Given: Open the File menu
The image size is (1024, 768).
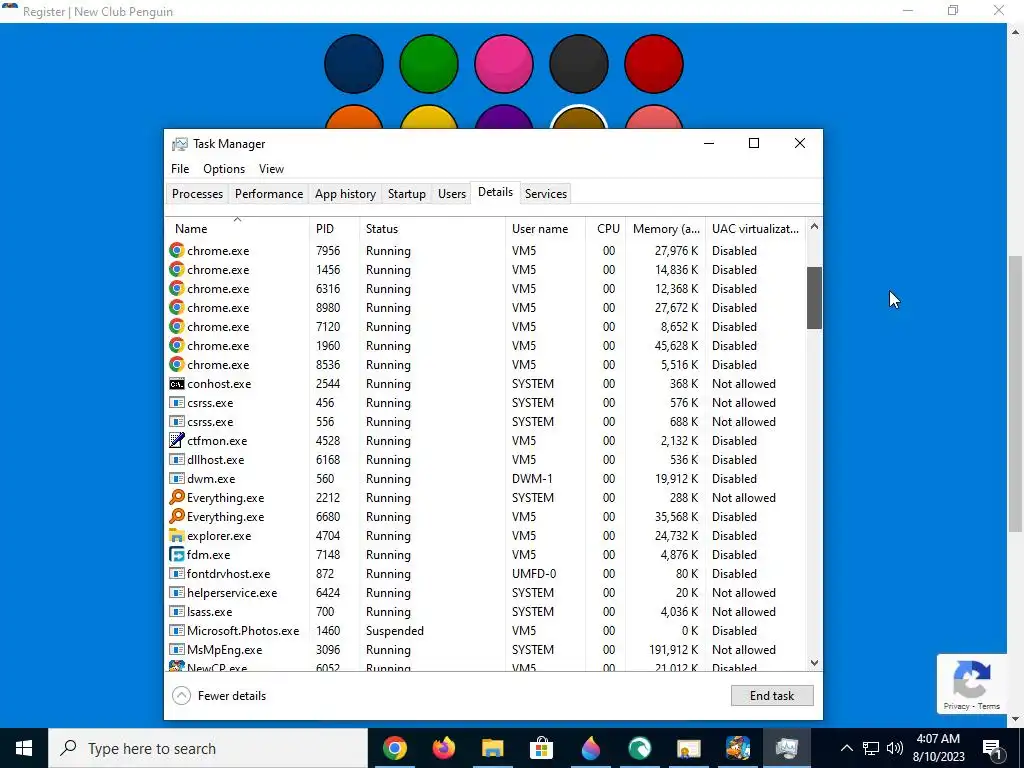Looking at the screenshot, I should point(180,168).
